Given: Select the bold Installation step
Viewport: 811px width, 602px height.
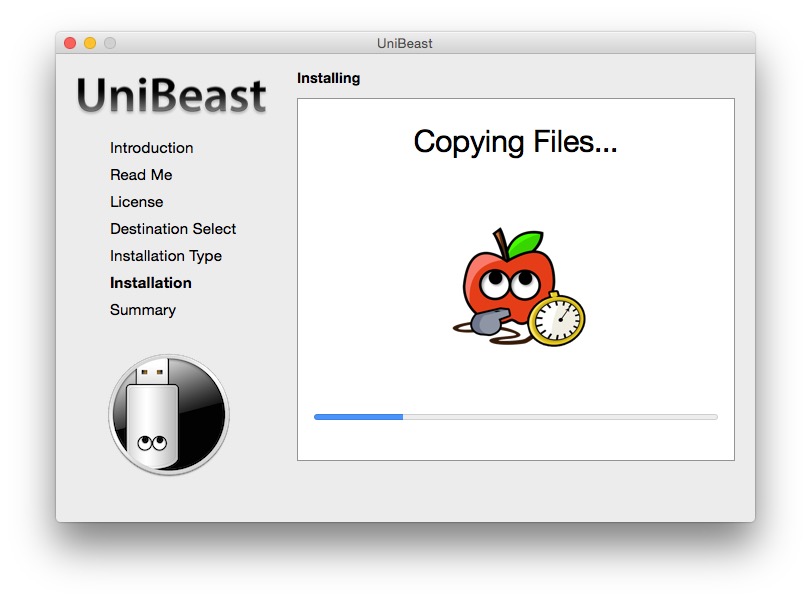Looking at the screenshot, I should coord(151,283).
